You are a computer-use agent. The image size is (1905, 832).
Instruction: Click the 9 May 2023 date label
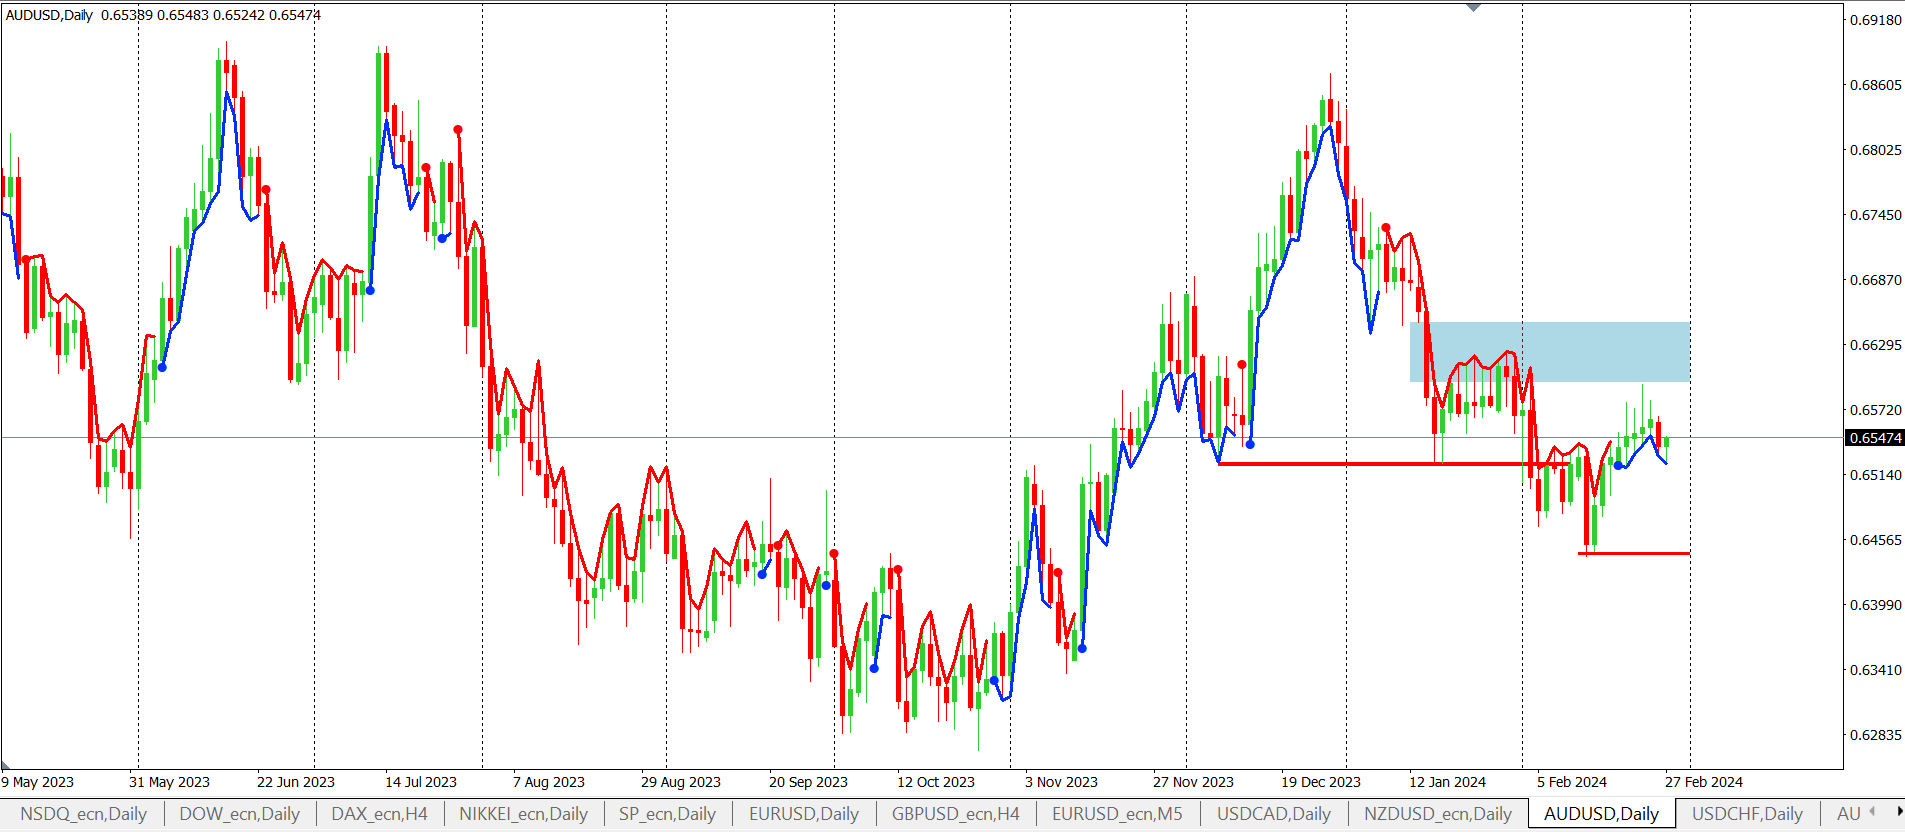[38, 782]
